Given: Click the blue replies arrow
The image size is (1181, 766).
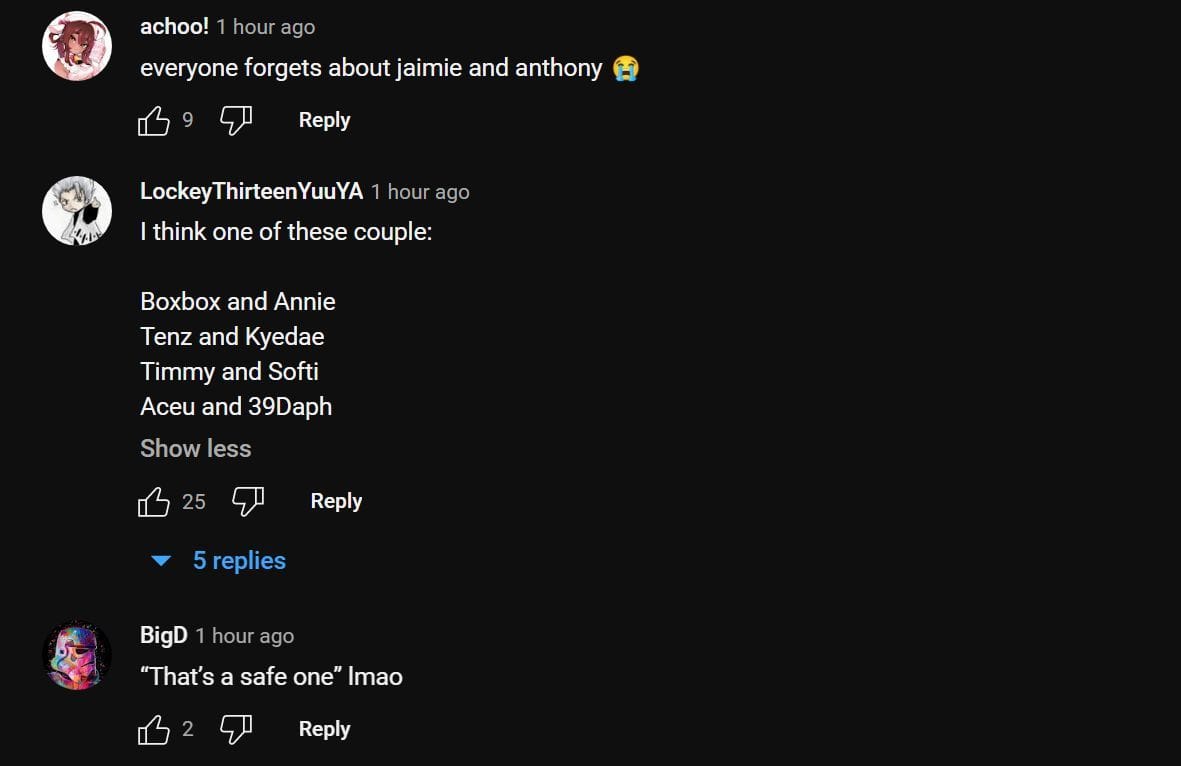Looking at the screenshot, I should point(160,561).
